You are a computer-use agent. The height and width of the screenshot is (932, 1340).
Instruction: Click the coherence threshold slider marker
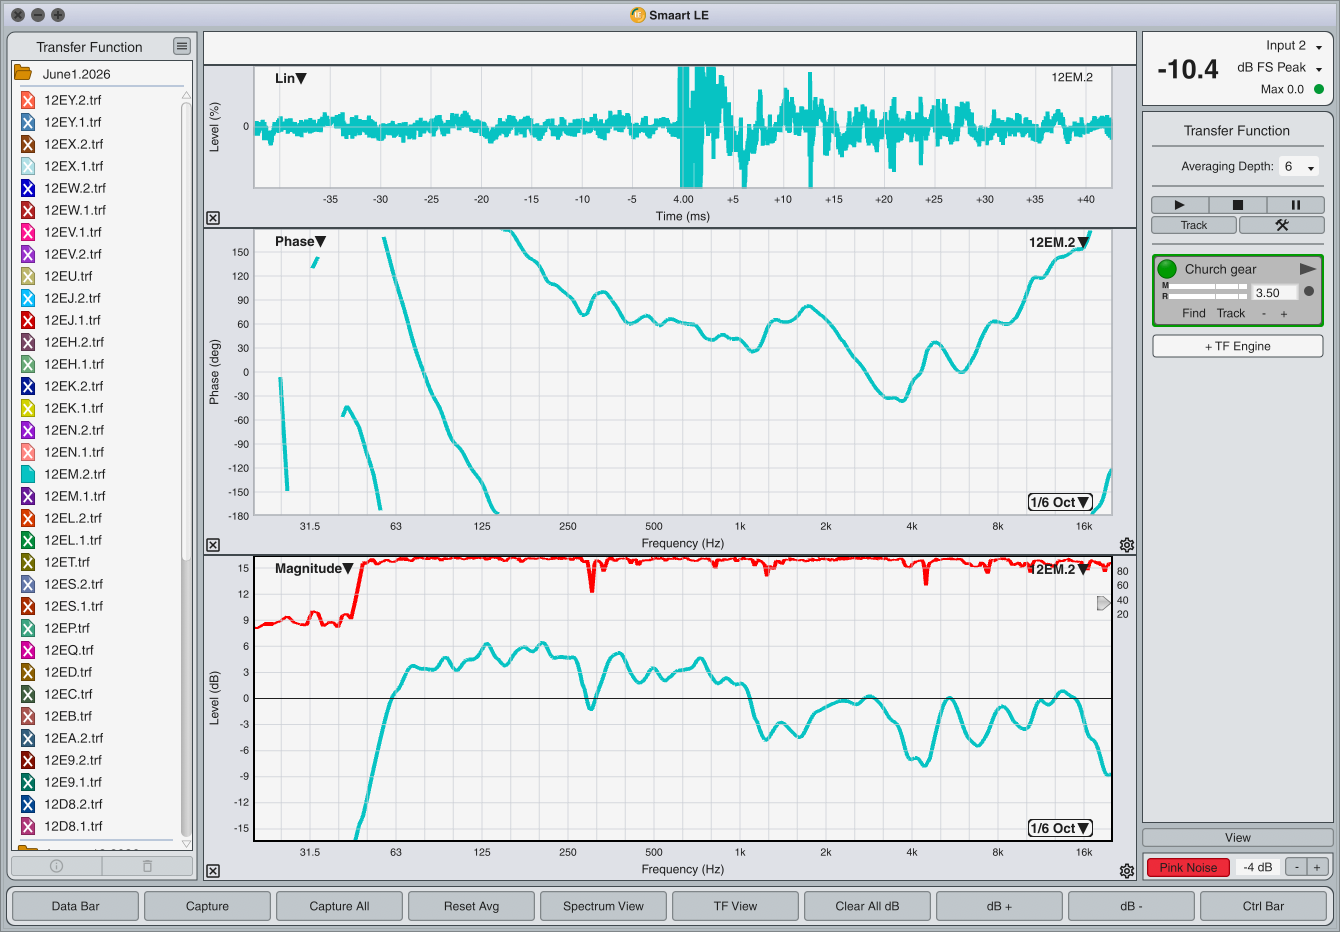click(x=1104, y=603)
